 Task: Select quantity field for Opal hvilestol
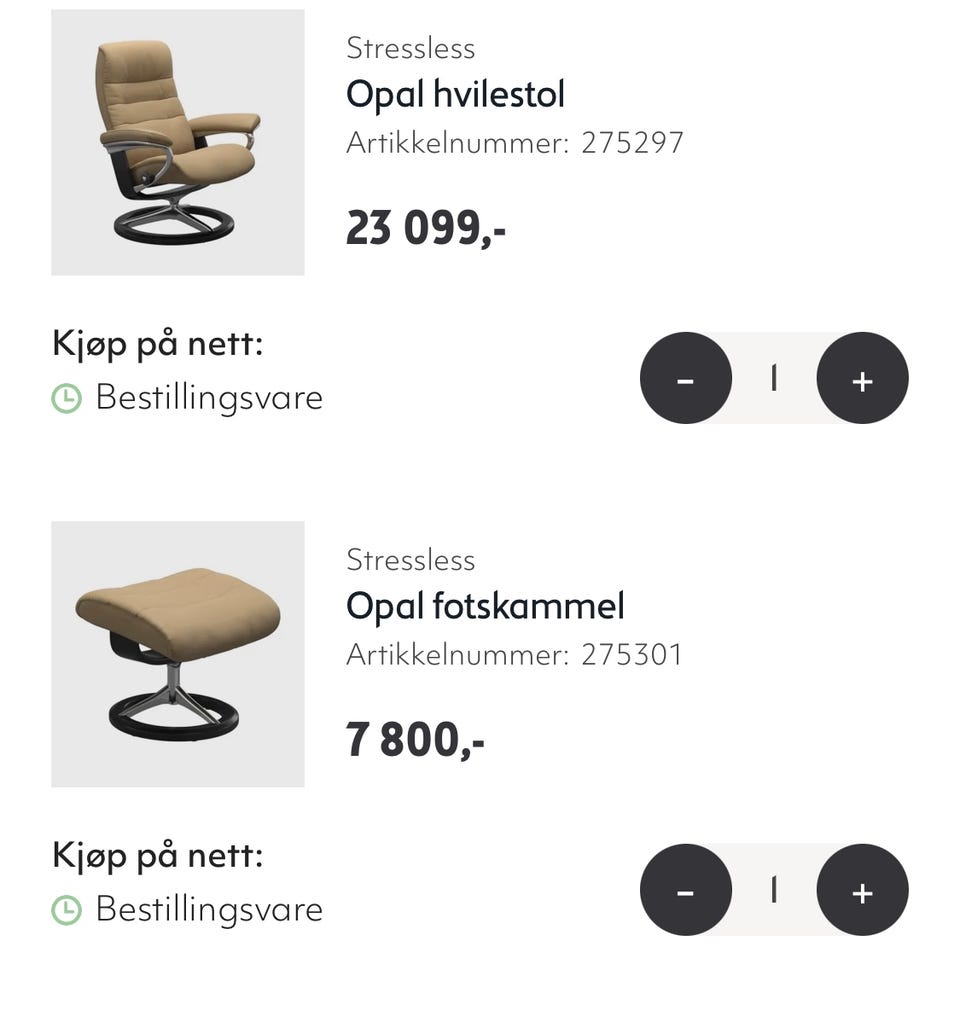[774, 379]
